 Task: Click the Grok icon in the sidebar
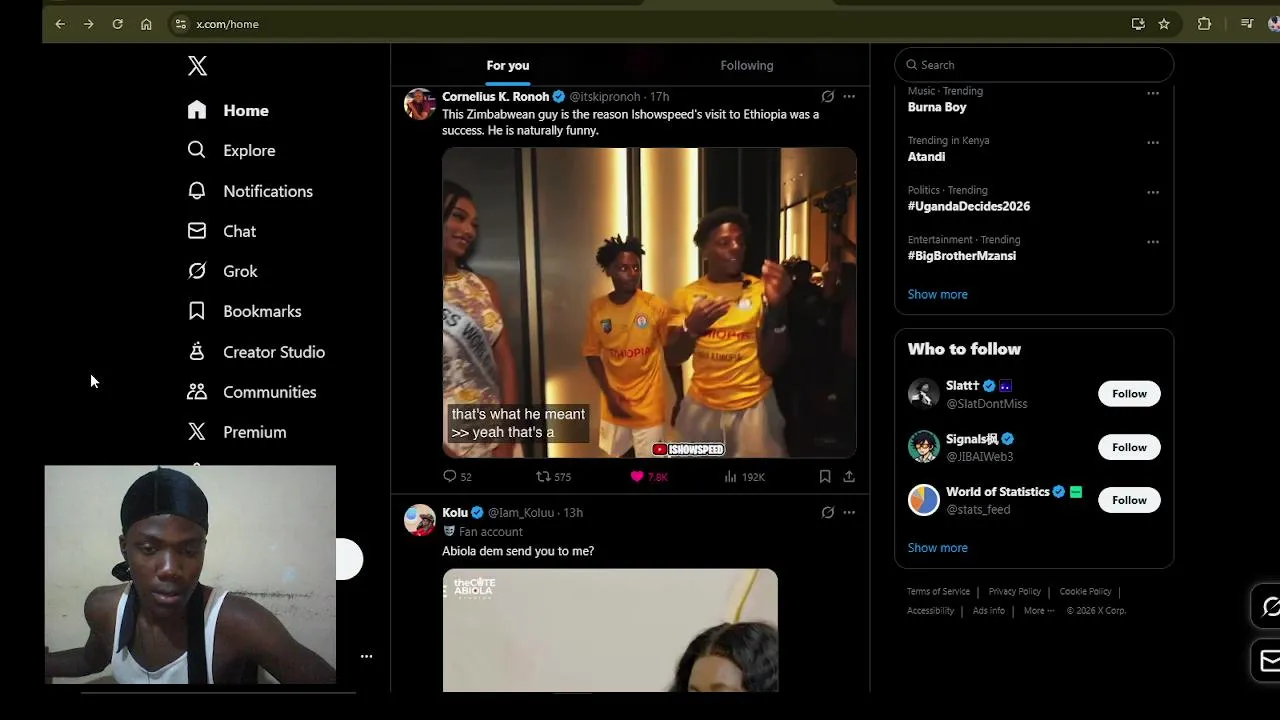197,271
